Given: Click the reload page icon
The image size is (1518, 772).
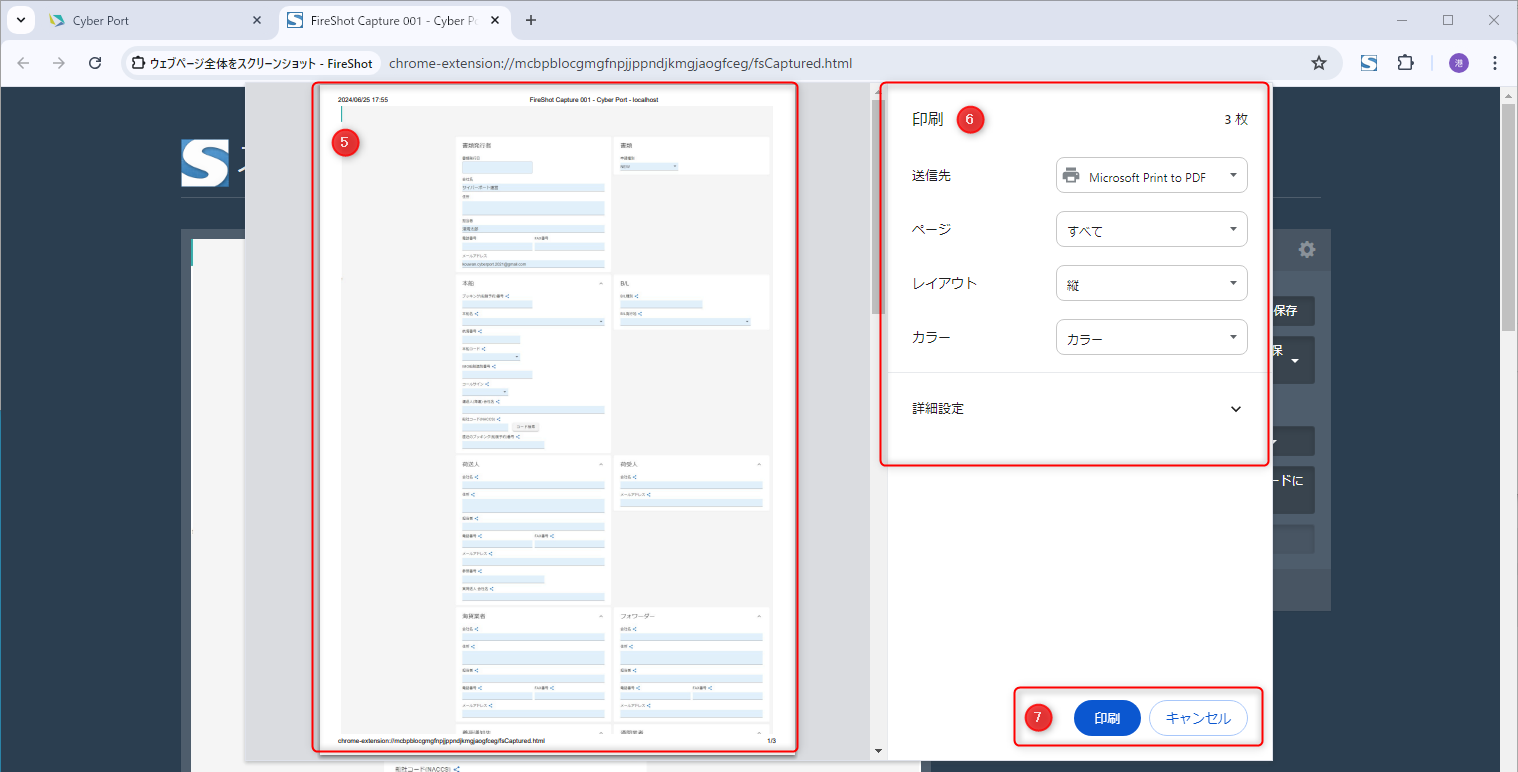Looking at the screenshot, I should [x=95, y=63].
